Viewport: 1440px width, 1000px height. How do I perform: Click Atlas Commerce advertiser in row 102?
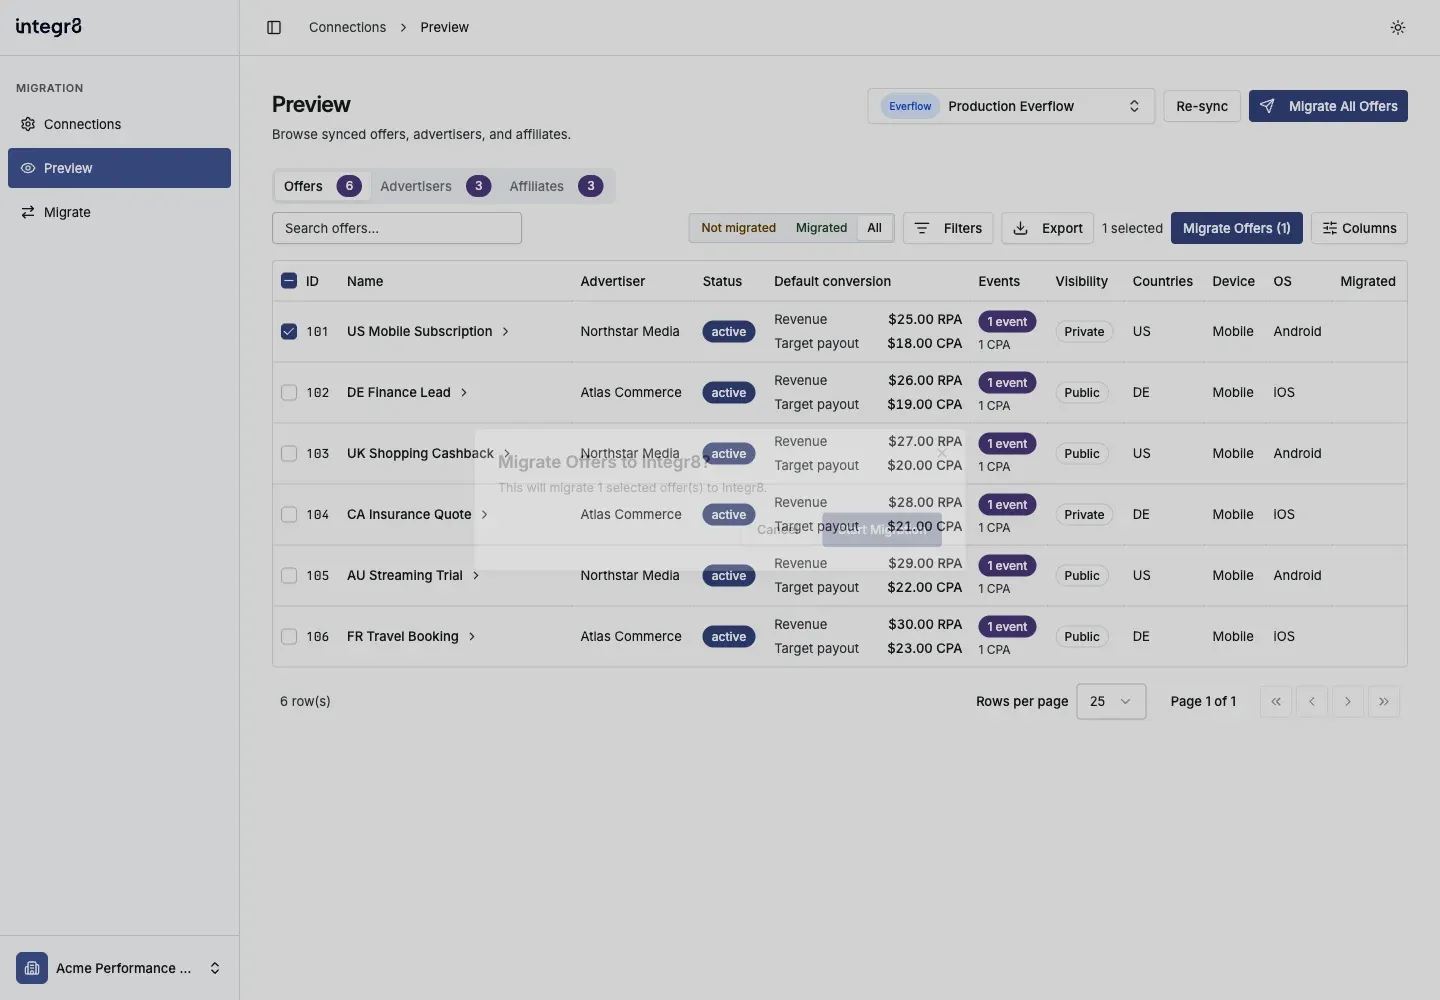(631, 392)
